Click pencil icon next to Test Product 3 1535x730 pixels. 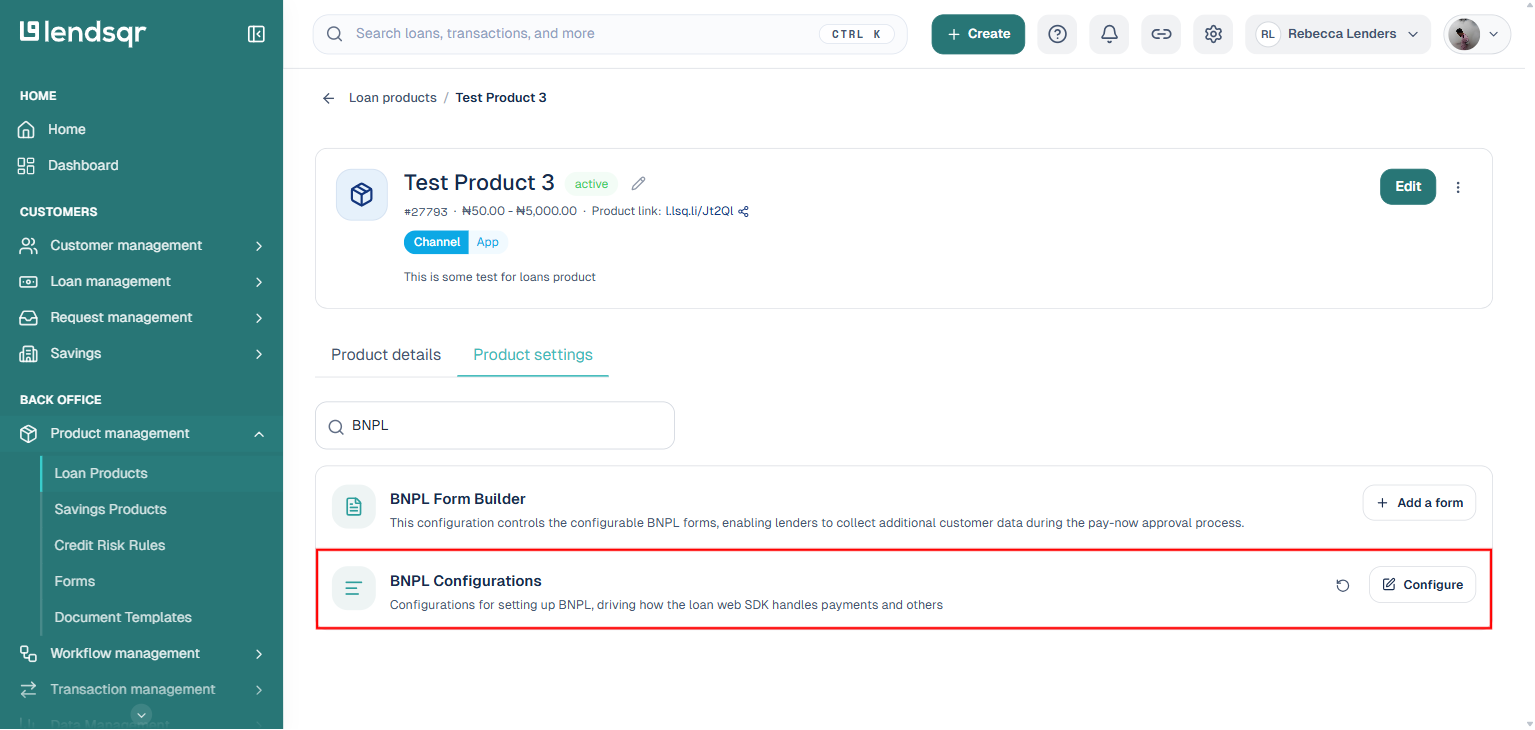pos(639,183)
